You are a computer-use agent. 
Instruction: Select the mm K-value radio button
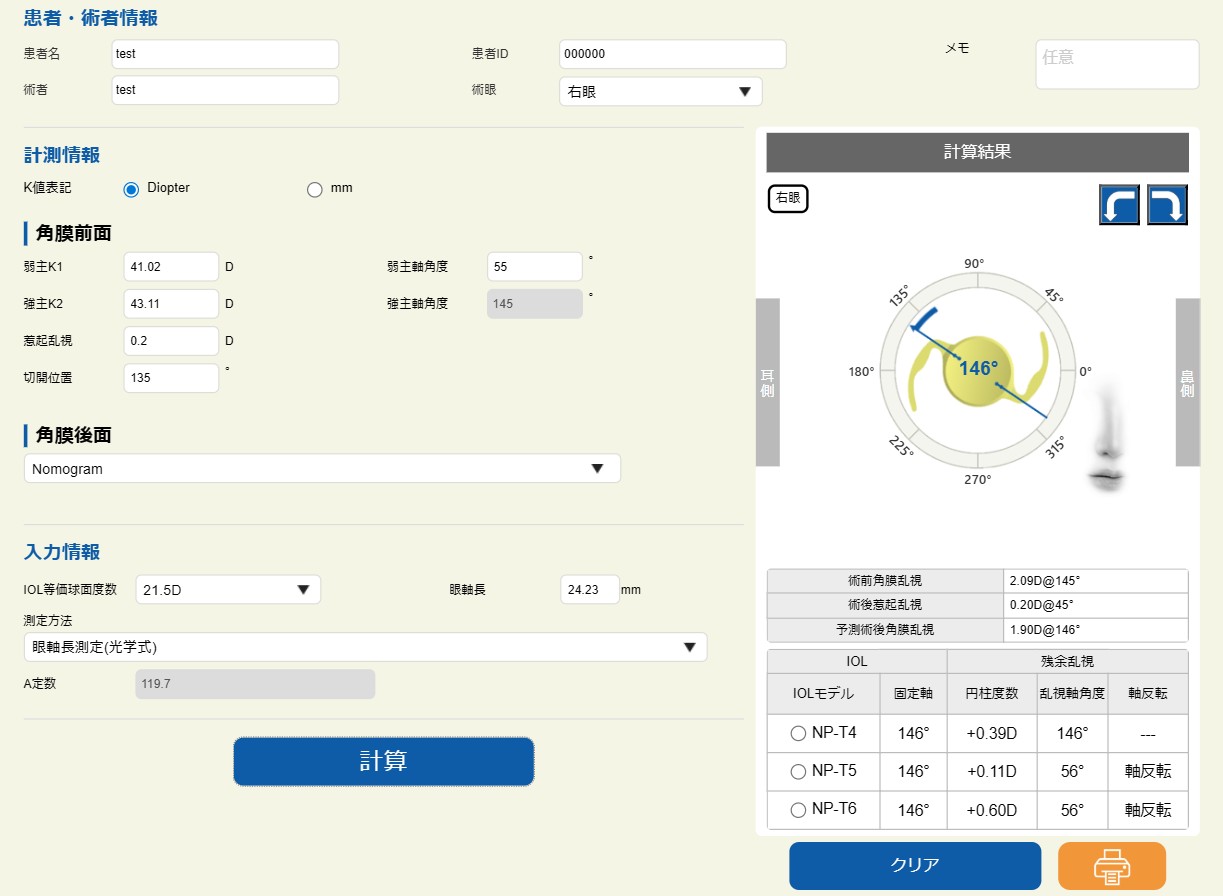pos(315,189)
